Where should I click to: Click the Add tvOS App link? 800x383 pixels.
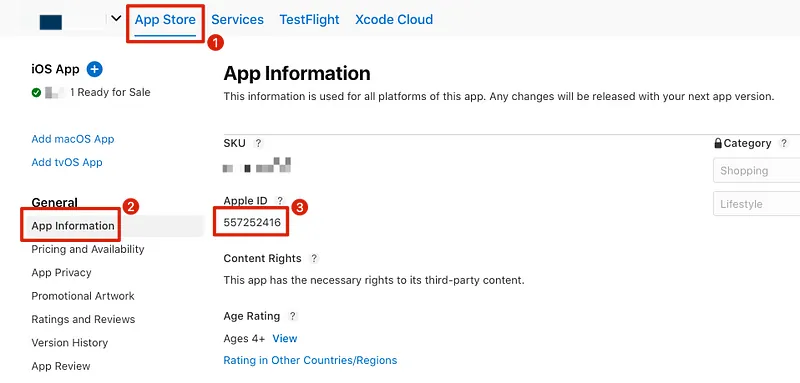point(67,163)
